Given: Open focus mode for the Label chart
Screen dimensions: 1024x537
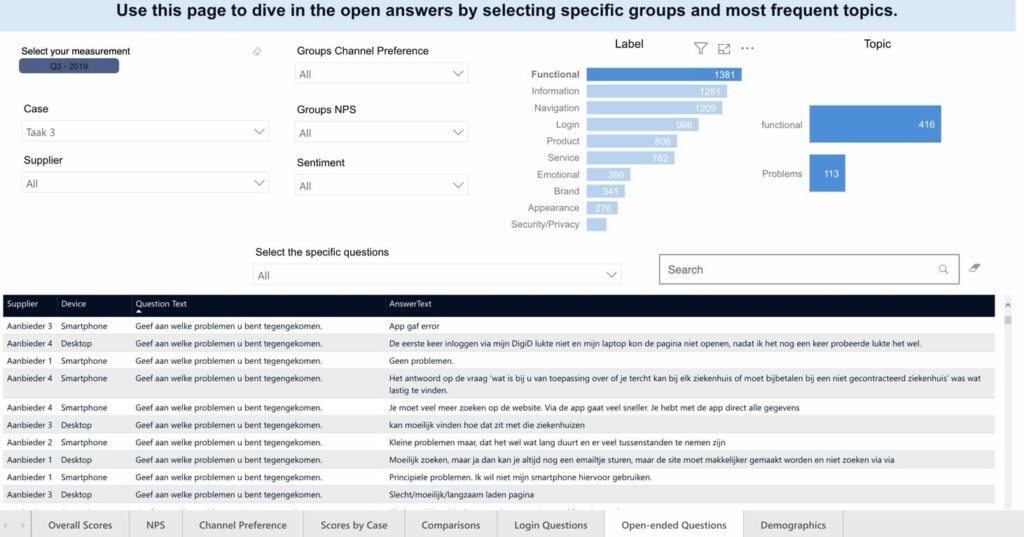Looking at the screenshot, I should pos(724,48).
